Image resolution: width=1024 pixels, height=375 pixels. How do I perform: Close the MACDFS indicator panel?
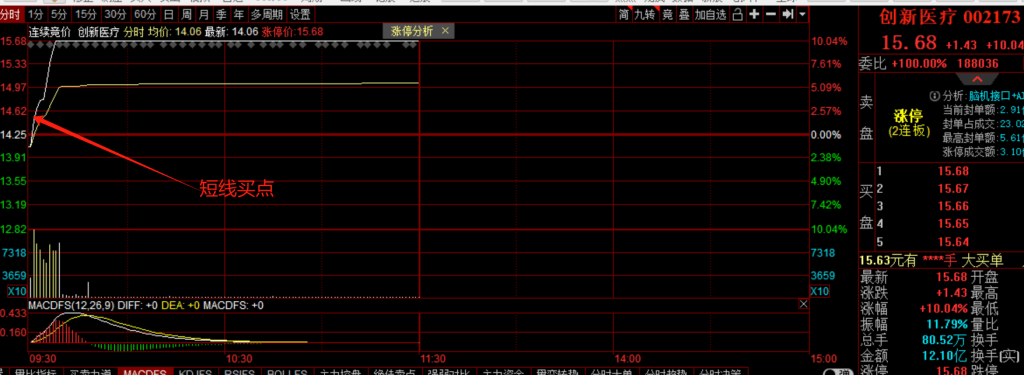click(x=803, y=304)
